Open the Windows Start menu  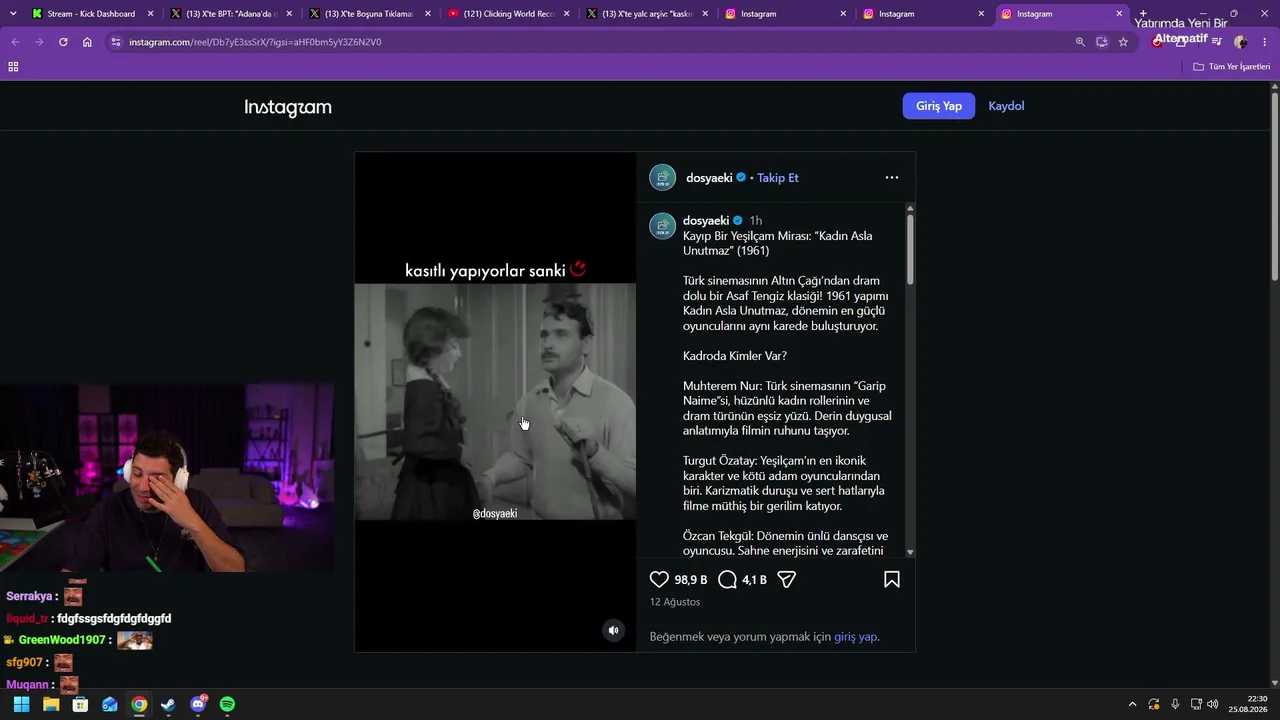pyautogui.click(x=21, y=704)
